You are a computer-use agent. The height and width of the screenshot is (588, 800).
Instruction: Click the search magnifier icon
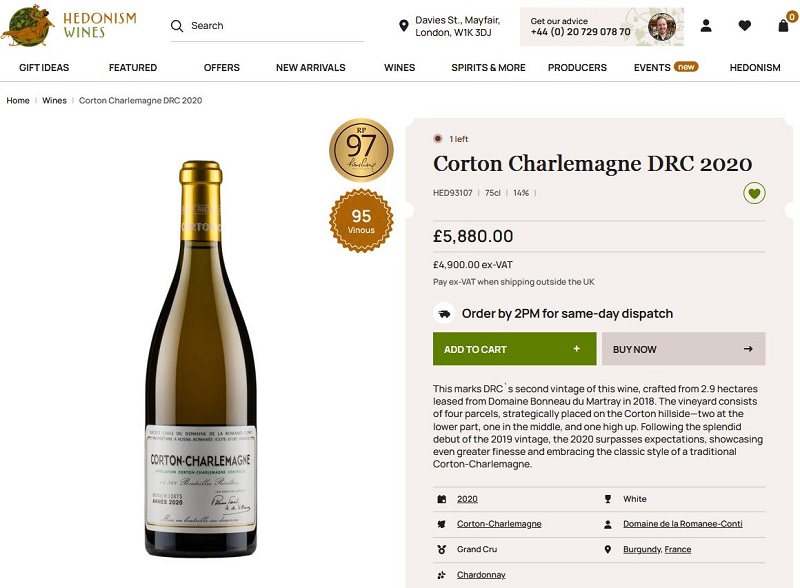[177, 25]
